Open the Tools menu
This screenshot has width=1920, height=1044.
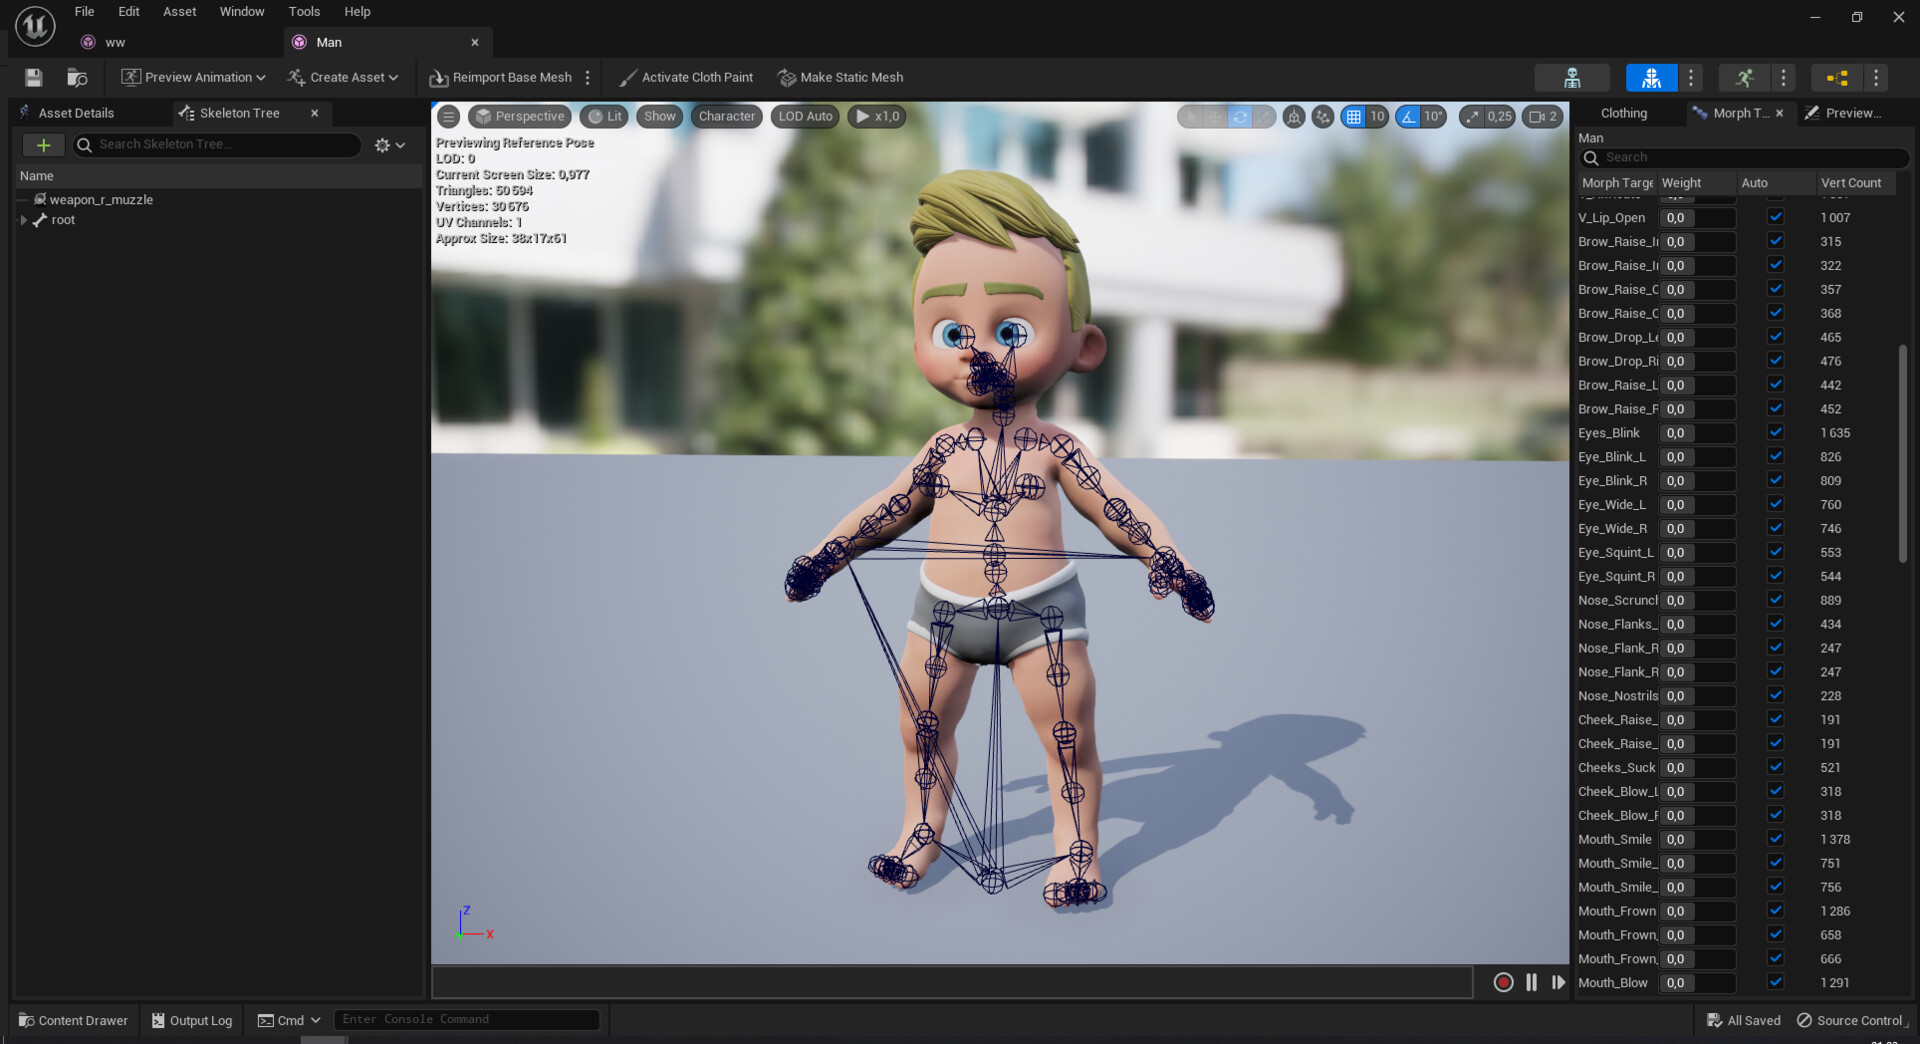304,12
